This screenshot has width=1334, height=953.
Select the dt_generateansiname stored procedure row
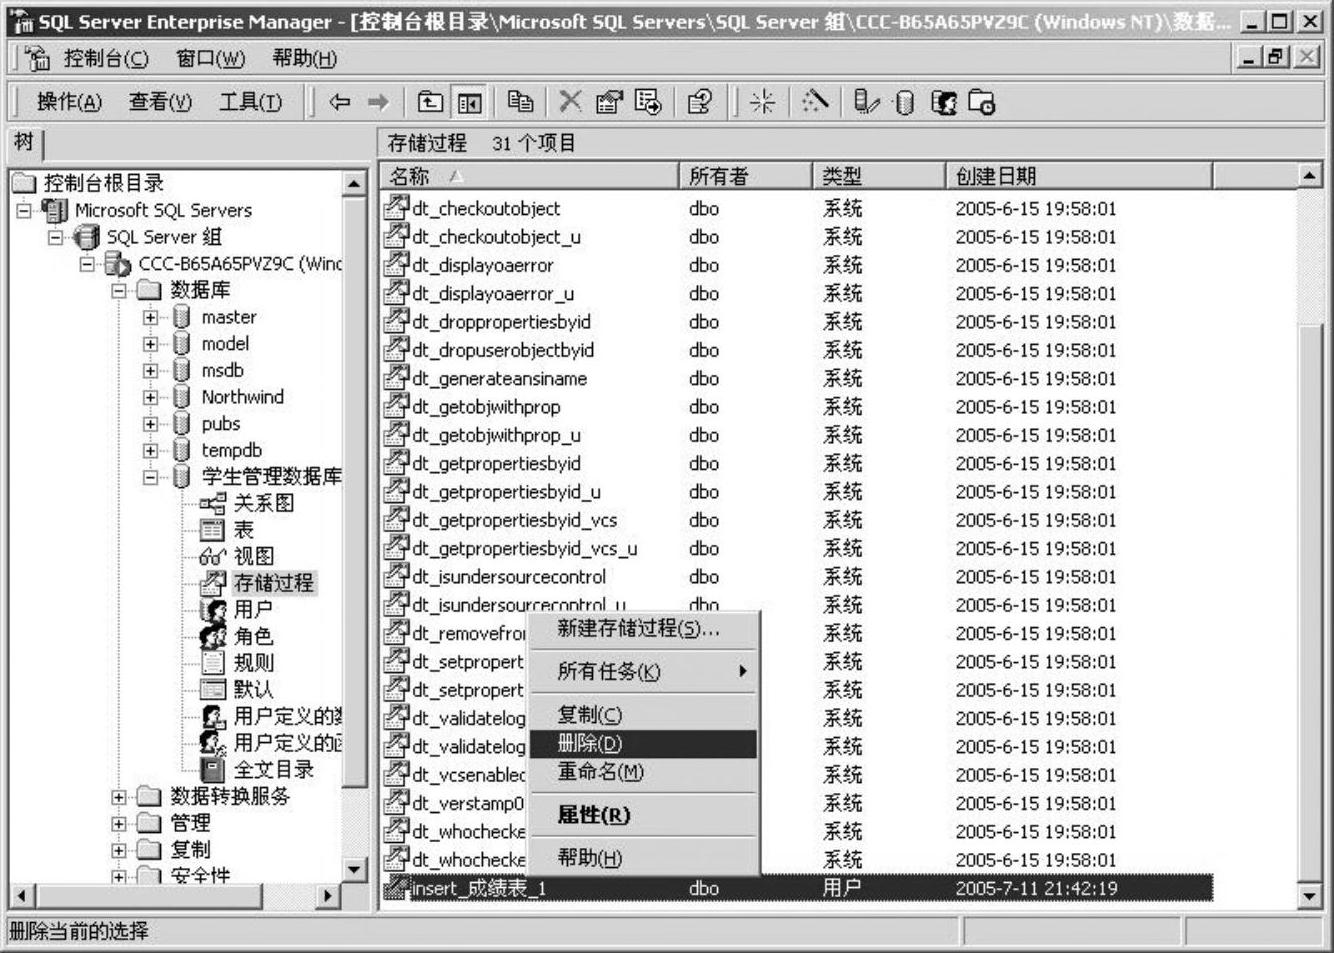[x=797, y=379]
